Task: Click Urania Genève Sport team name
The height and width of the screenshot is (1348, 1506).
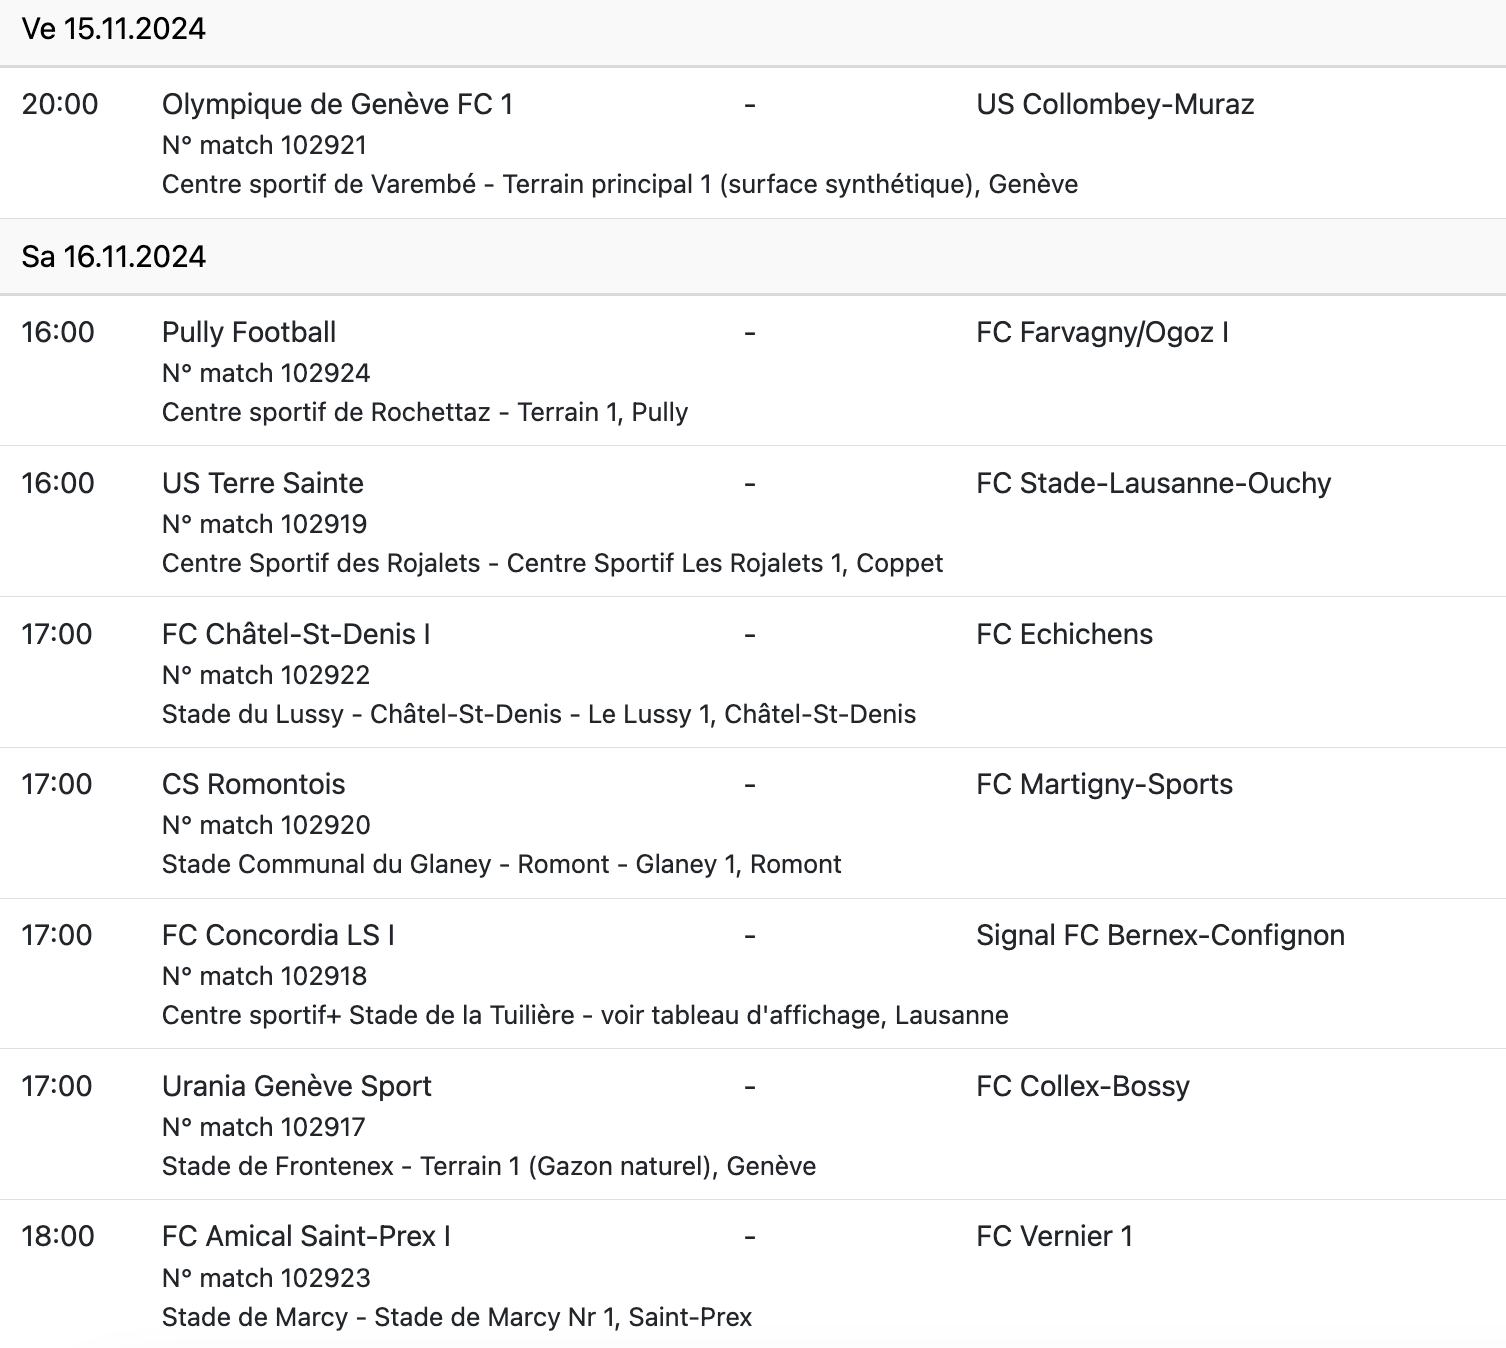Action: pyautogui.click(x=297, y=1086)
